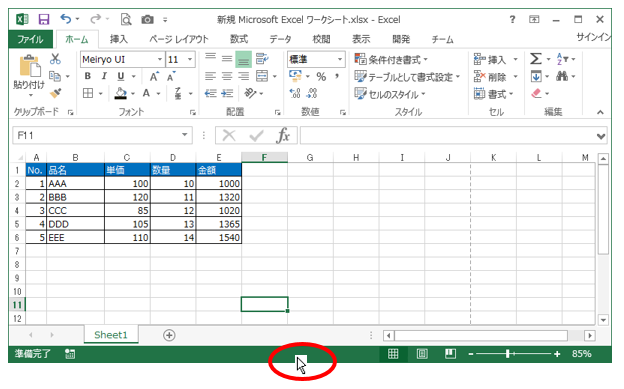Switch to the 表示 tab

(361, 39)
